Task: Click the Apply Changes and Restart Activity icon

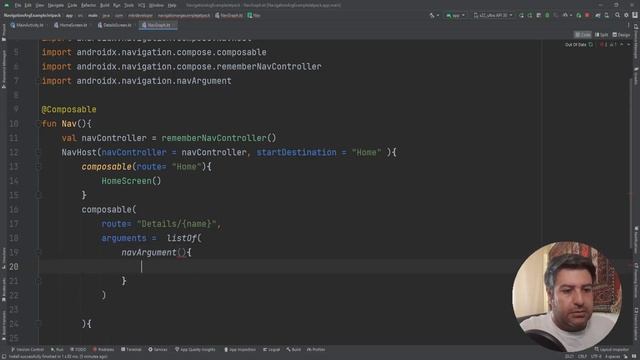Action: point(521,16)
